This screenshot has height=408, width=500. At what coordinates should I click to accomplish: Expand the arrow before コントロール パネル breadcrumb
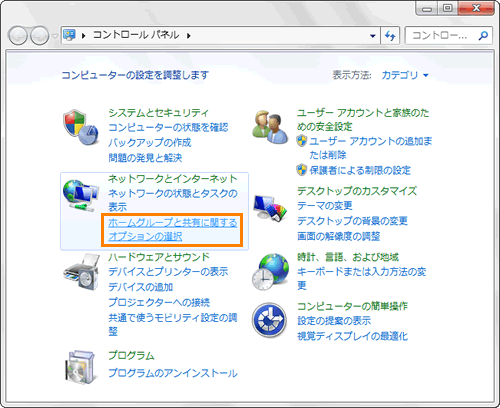click(84, 36)
